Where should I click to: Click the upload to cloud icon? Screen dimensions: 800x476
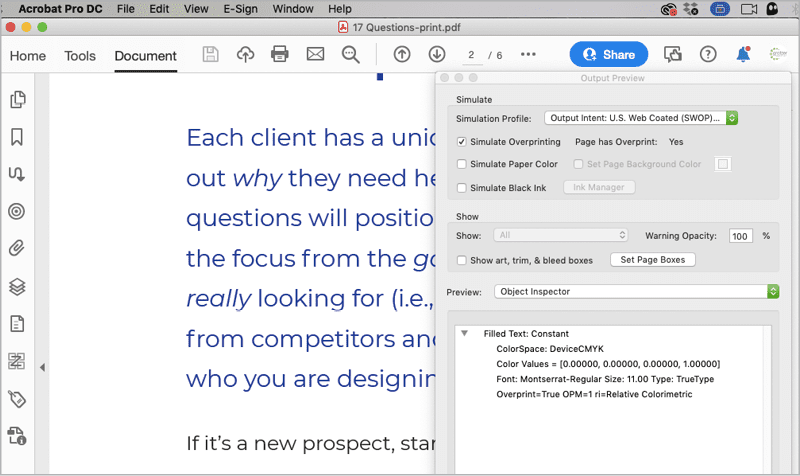pyautogui.click(x=245, y=55)
